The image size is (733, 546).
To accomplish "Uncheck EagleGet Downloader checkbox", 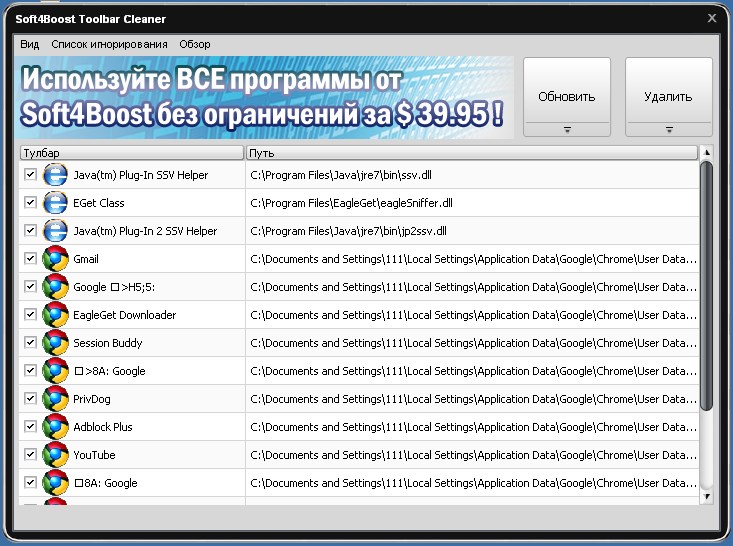I will coord(30,315).
